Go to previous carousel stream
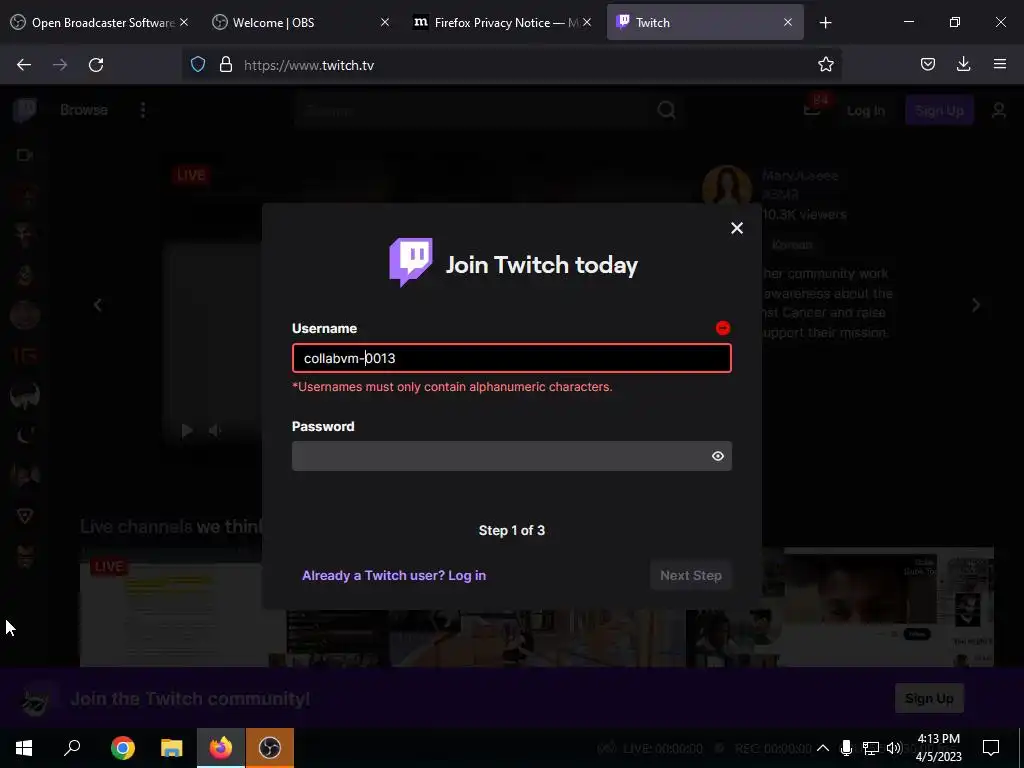 click(98, 305)
